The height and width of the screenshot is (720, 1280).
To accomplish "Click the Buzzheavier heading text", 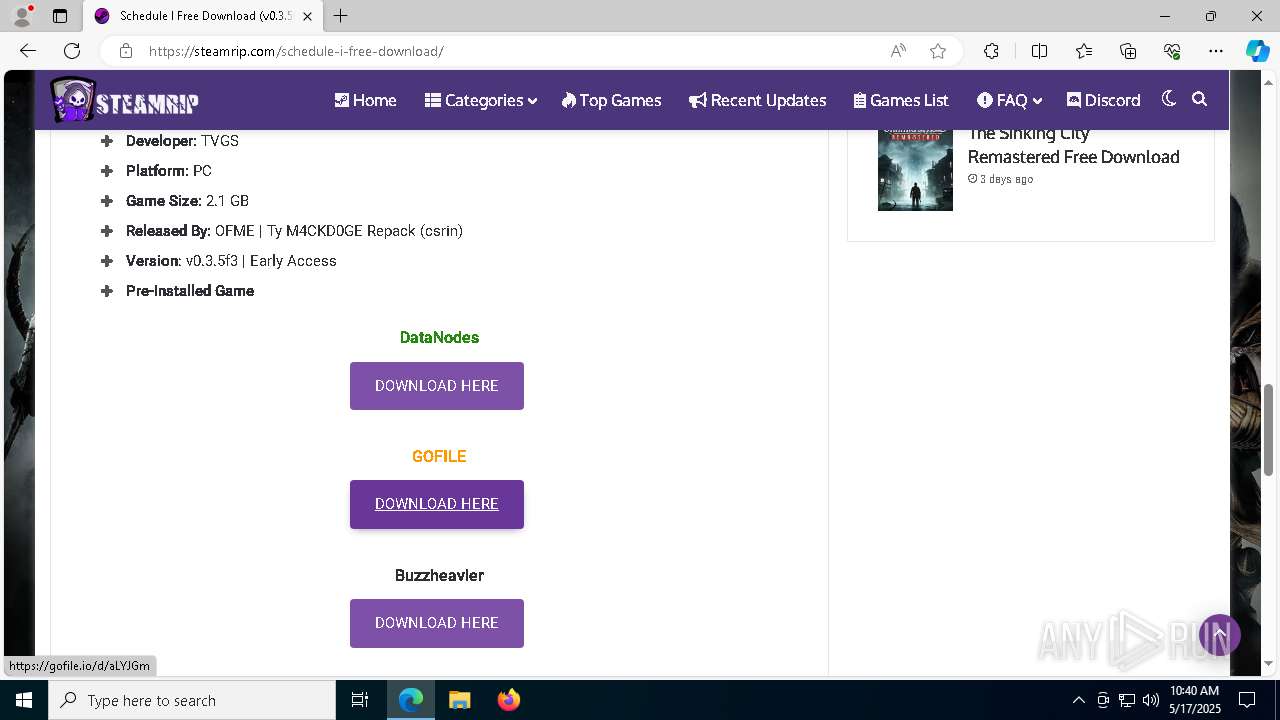I will pos(439,575).
